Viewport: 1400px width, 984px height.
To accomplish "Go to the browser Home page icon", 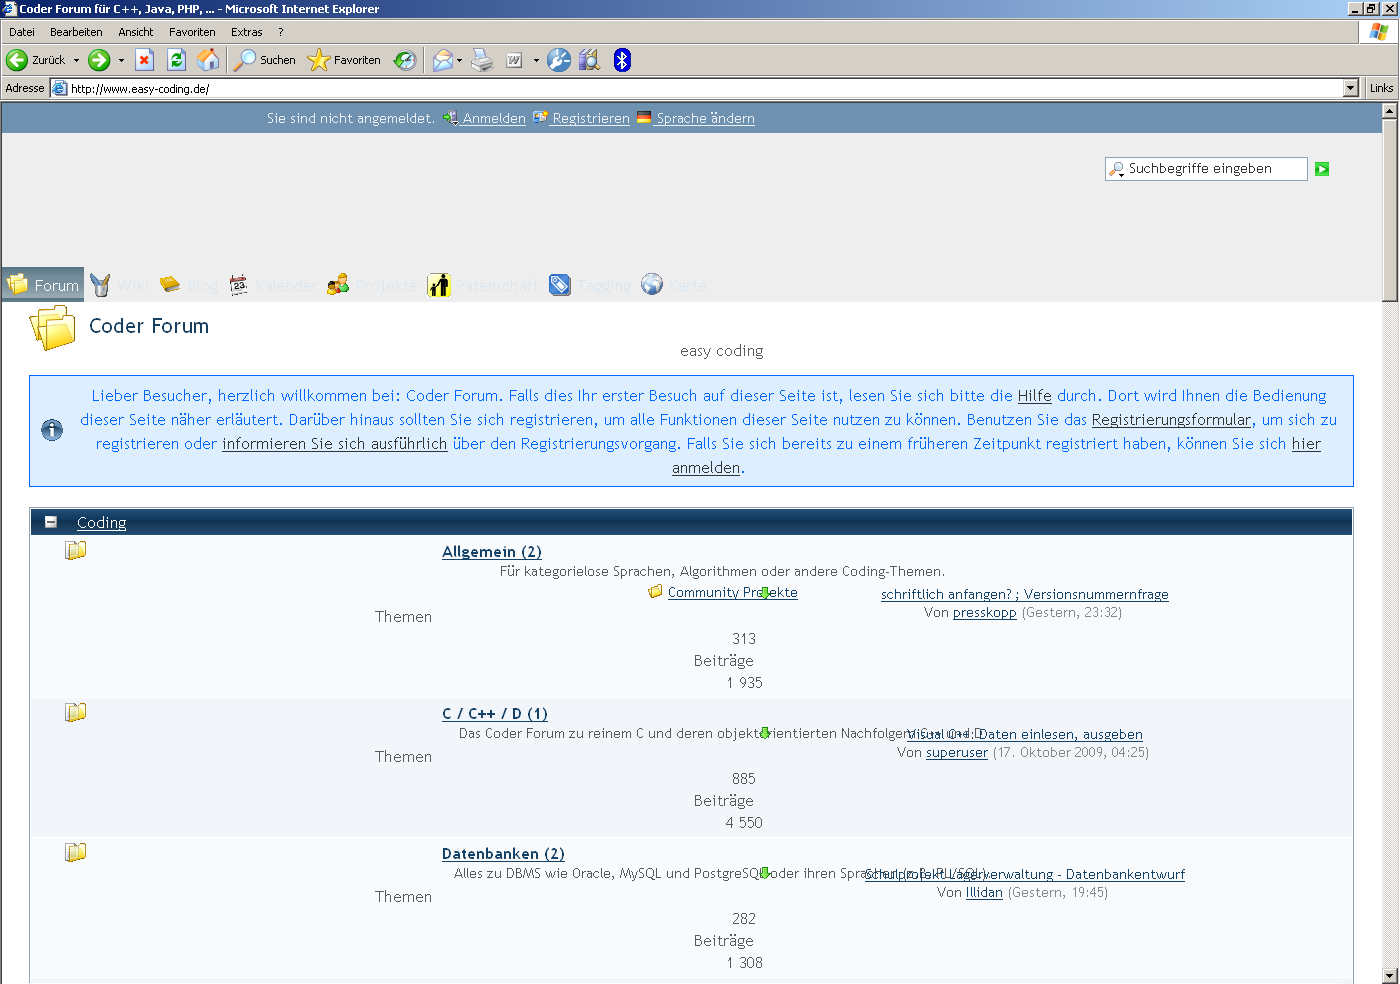I will (208, 60).
